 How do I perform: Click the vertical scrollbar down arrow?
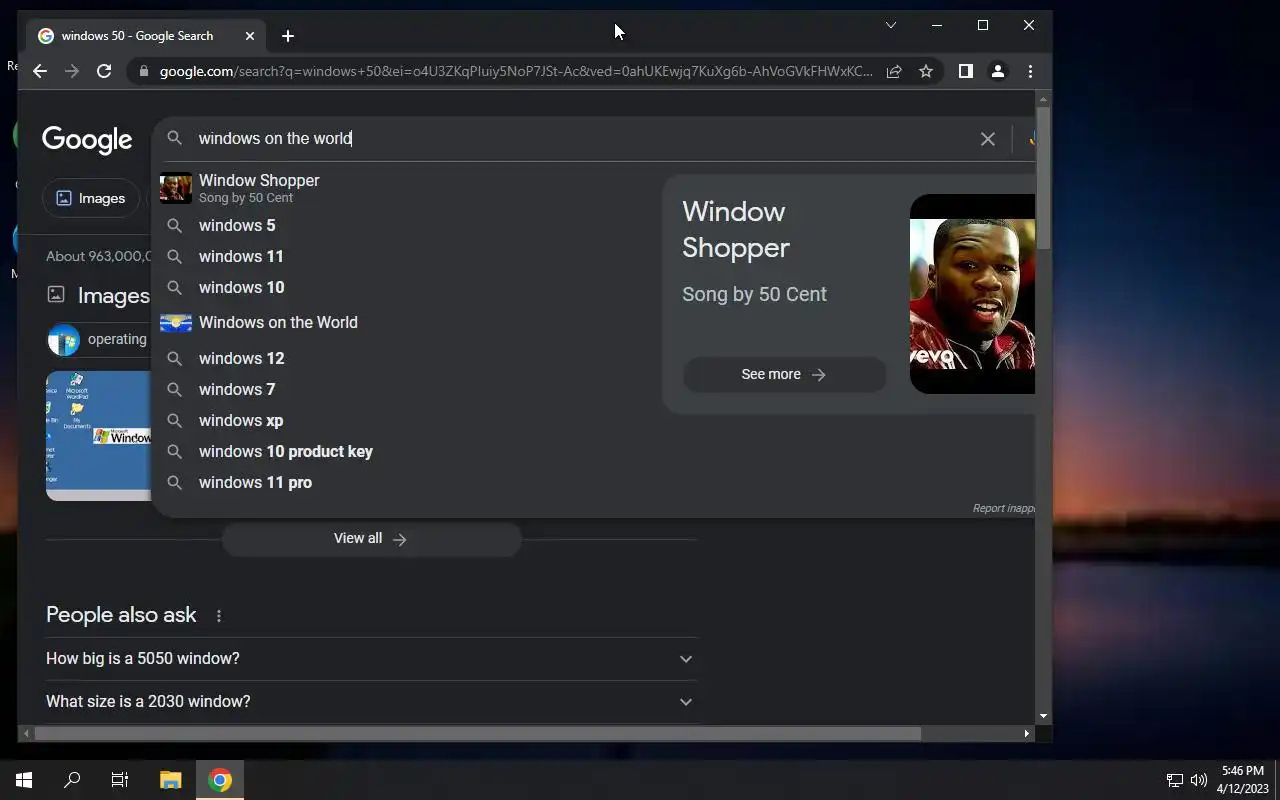coord(1044,716)
